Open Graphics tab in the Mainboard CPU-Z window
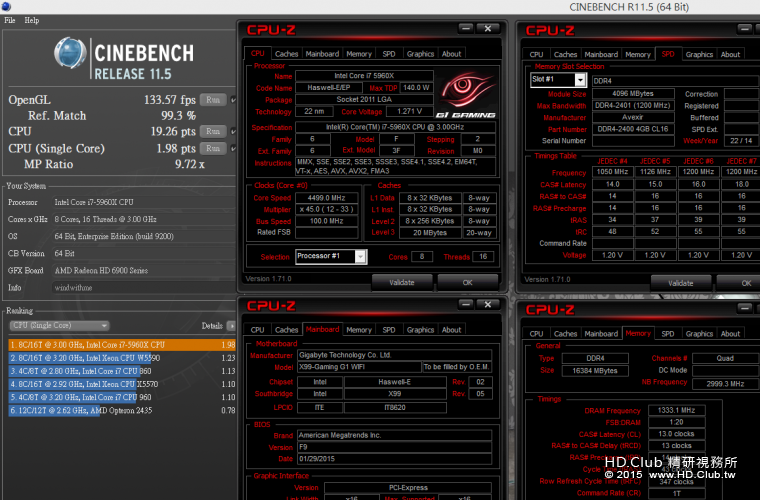Screen dimensions: 760x500 [x=420, y=330]
